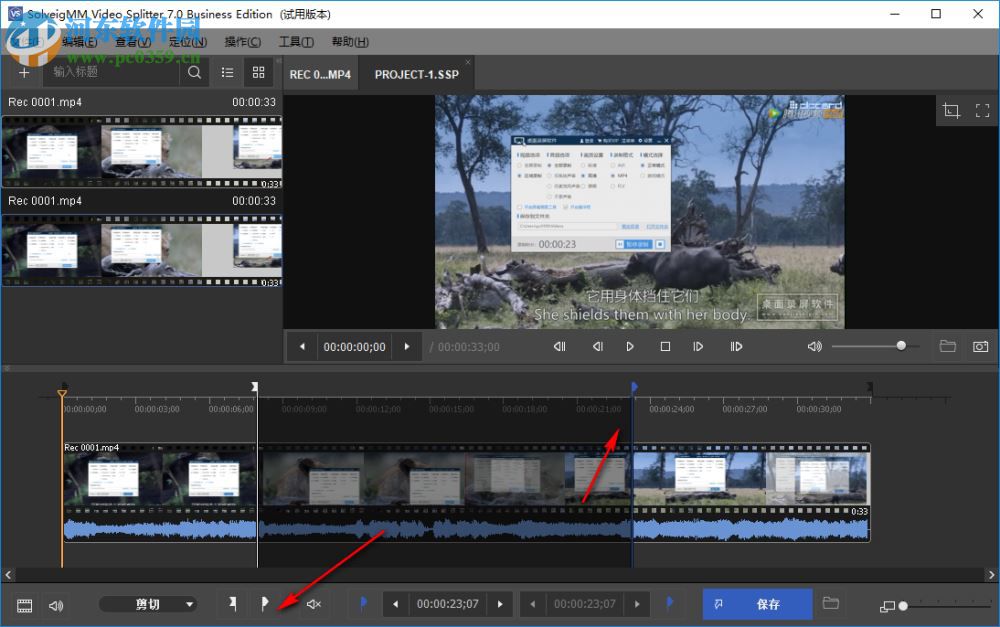Image resolution: width=1000 pixels, height=627 pixels.
Task: Add a new clip with the plus icon
Action: click(23, 72)
